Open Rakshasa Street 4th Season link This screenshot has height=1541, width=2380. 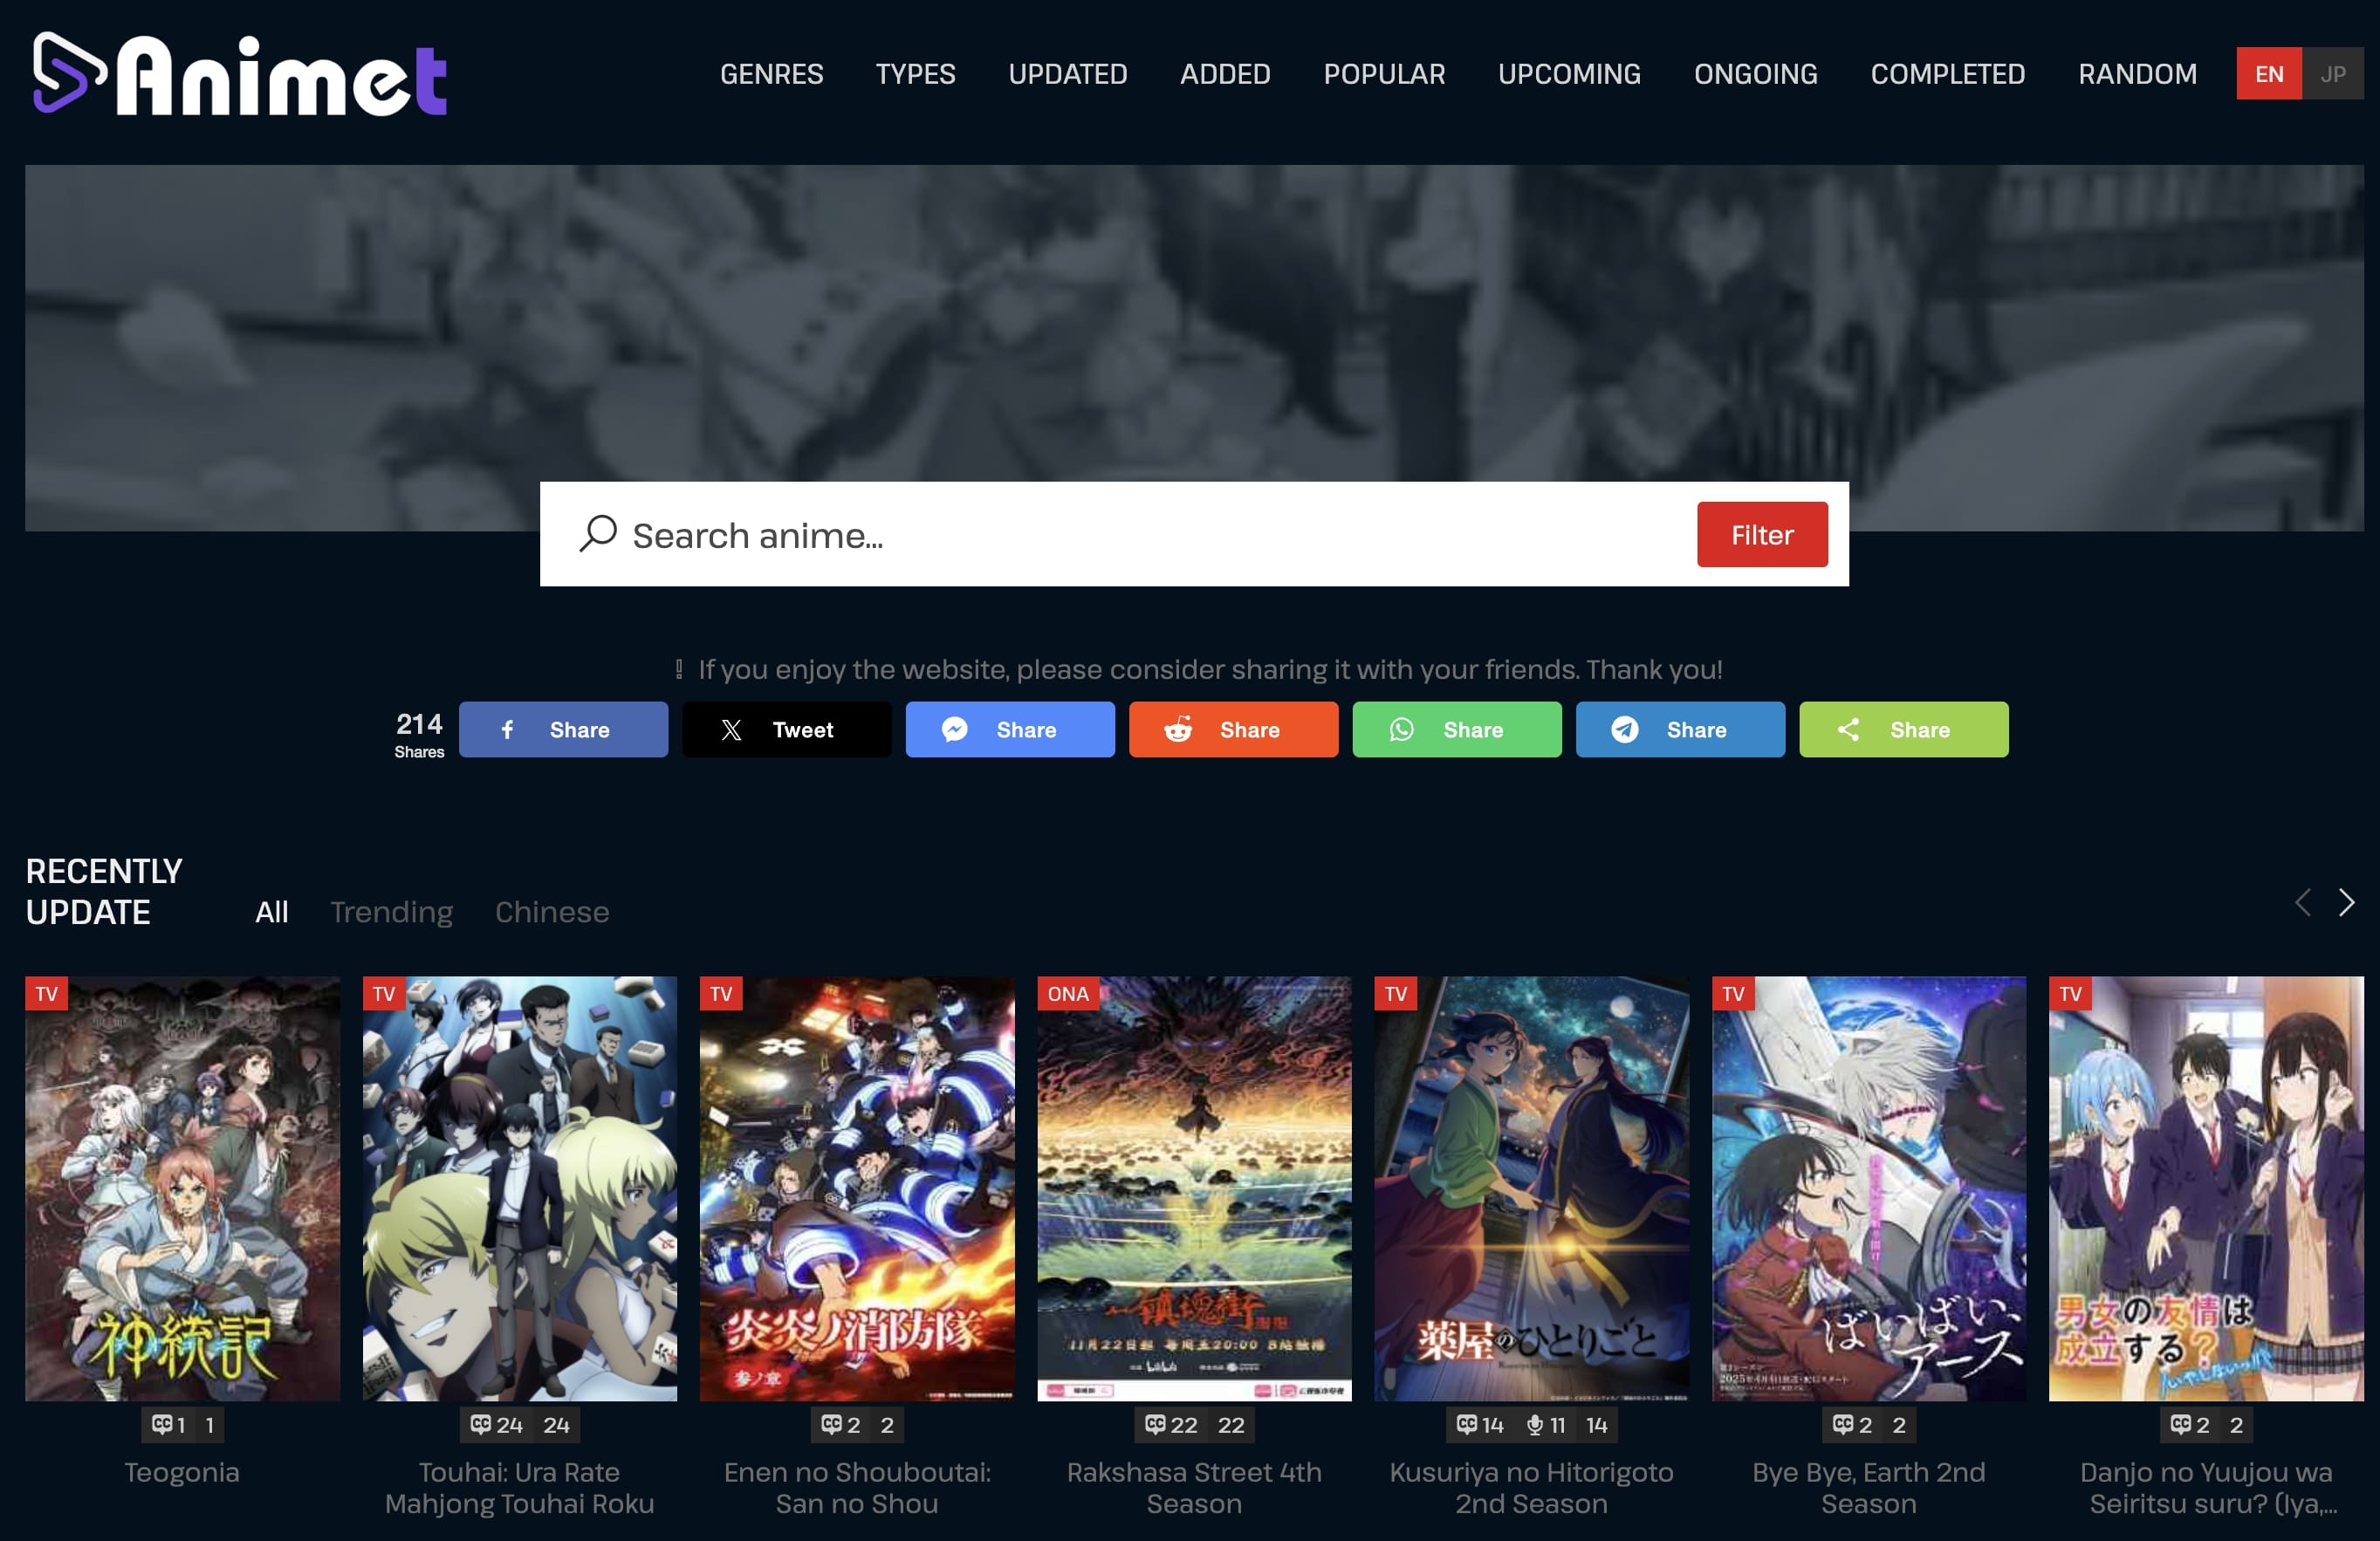click(1194, 1488)
